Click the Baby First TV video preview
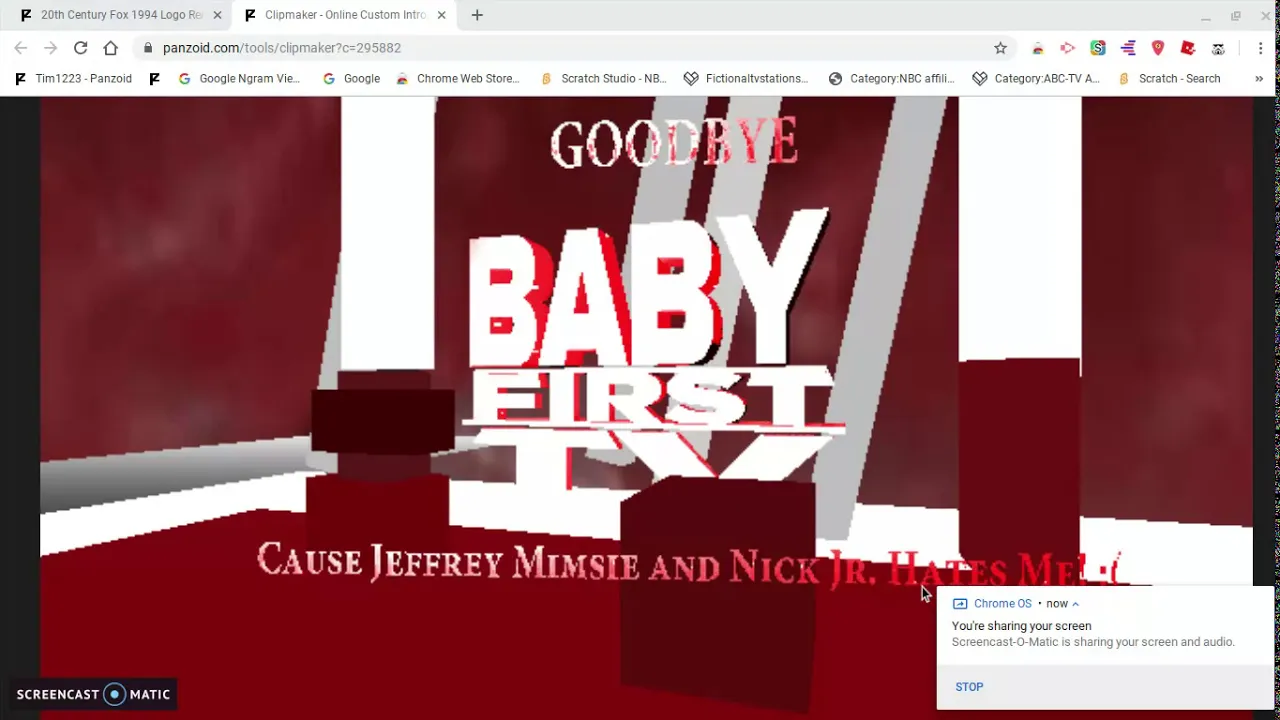 tap(646, 408)
